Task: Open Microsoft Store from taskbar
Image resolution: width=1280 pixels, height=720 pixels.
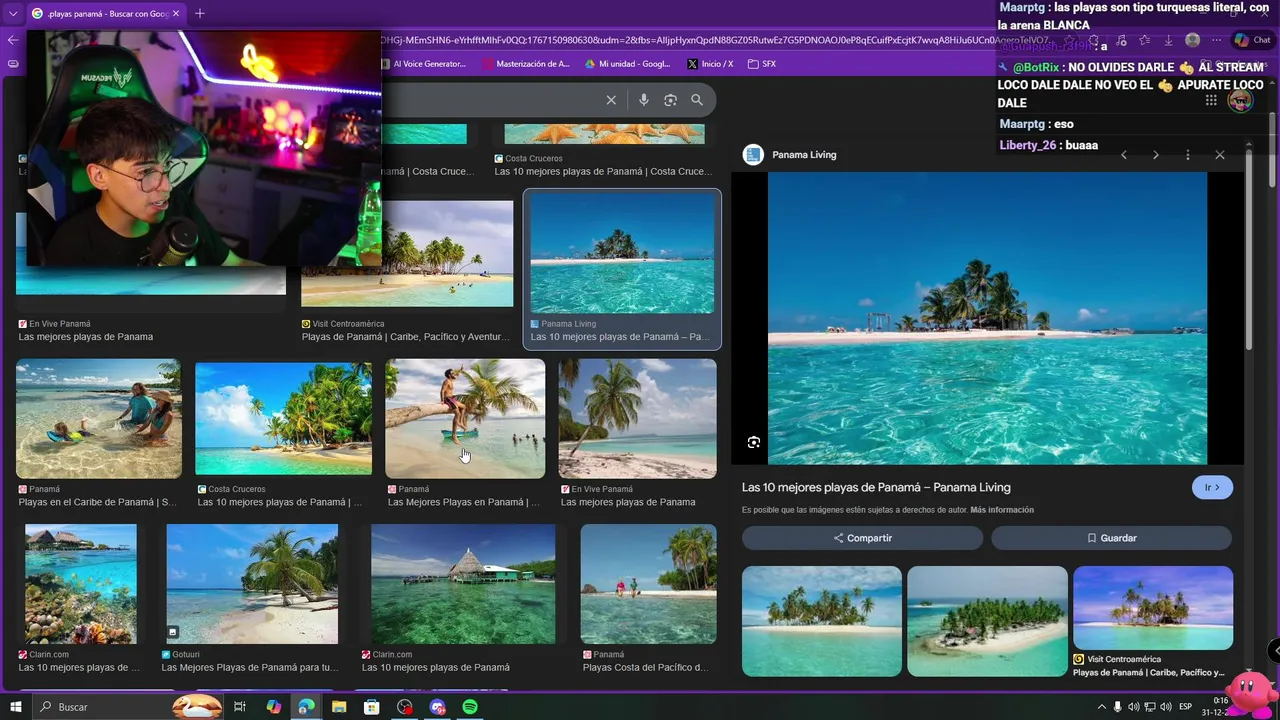Action: click(372, 707)
